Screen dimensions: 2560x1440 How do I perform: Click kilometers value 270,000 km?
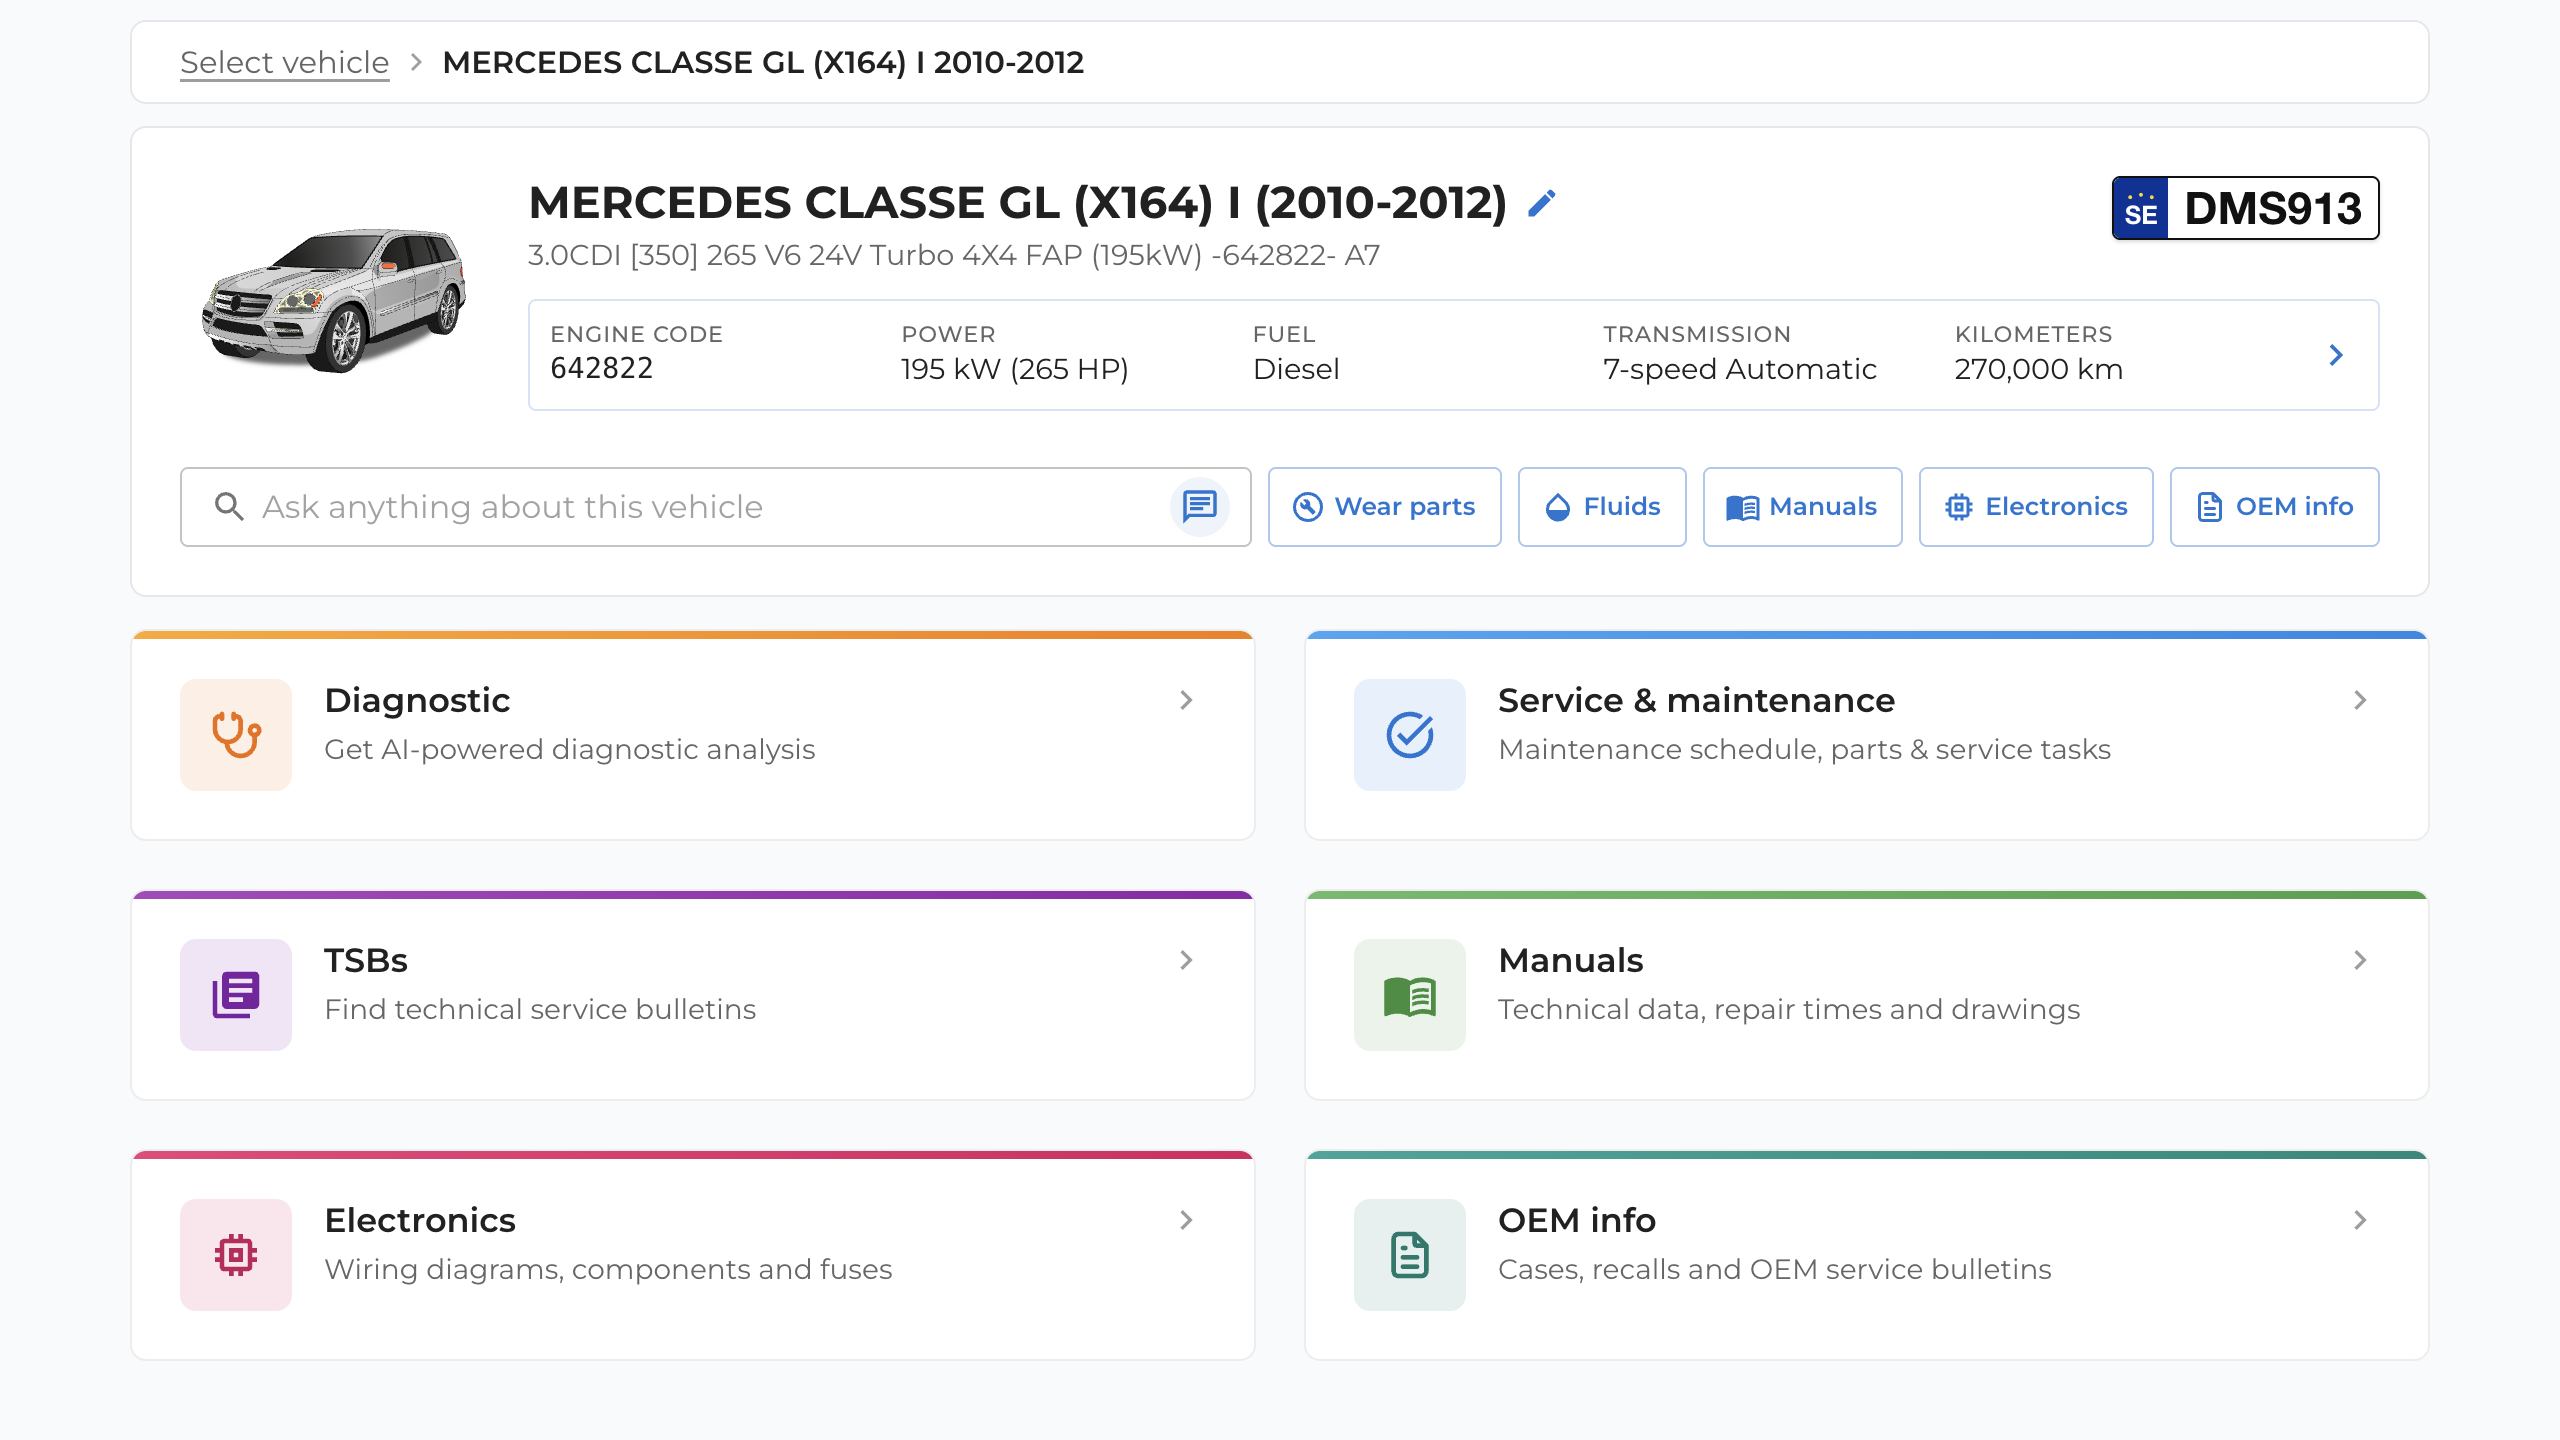(x=2038, y=369)
